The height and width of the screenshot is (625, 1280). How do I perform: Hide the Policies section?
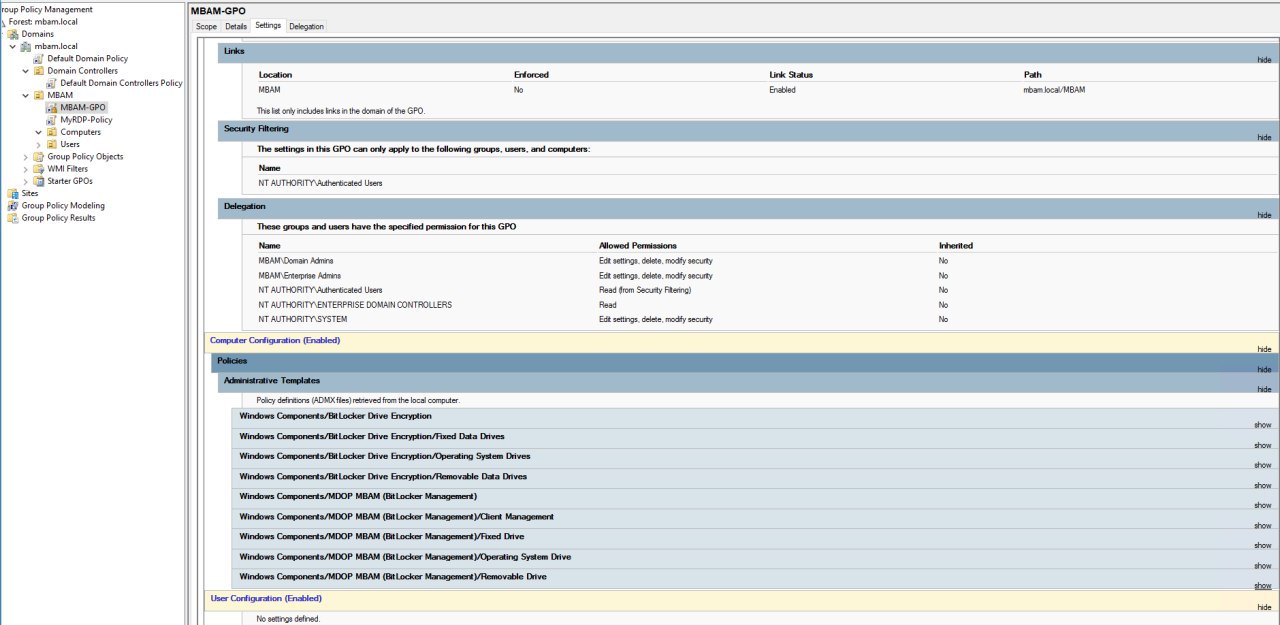[1264, 369]
